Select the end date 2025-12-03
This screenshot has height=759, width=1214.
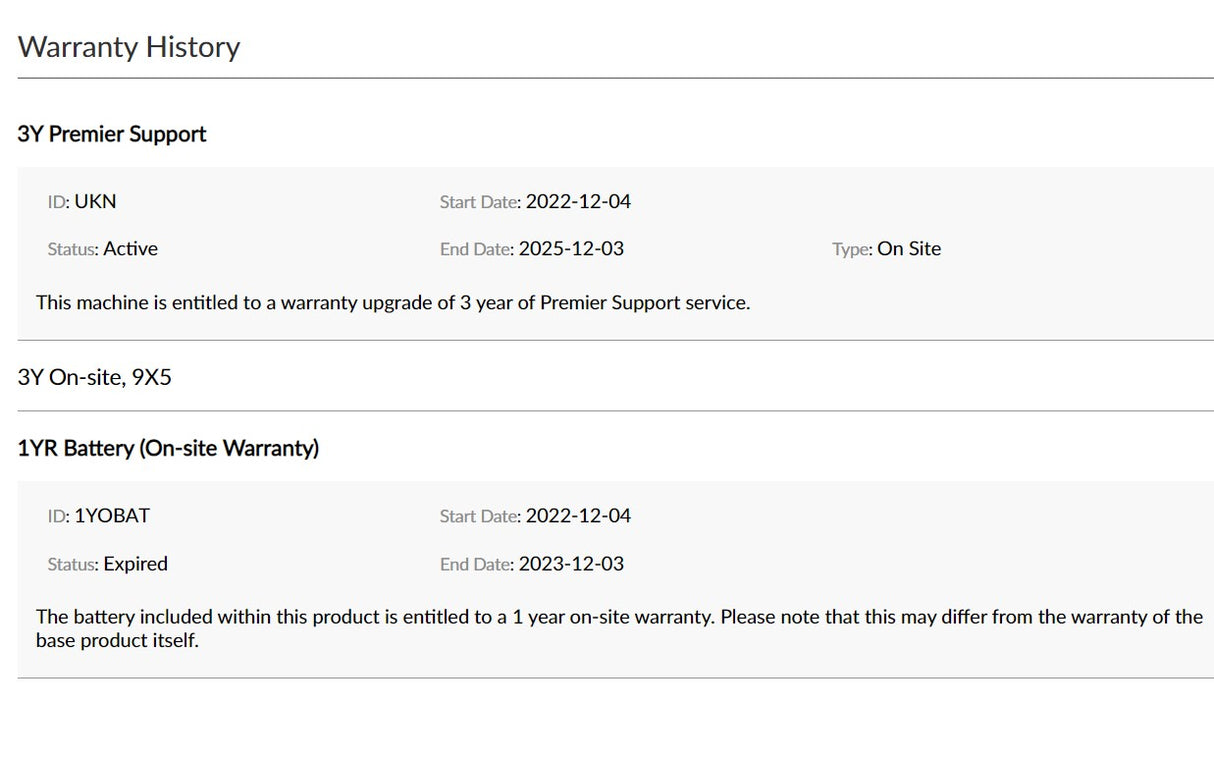tap(571, 249)
